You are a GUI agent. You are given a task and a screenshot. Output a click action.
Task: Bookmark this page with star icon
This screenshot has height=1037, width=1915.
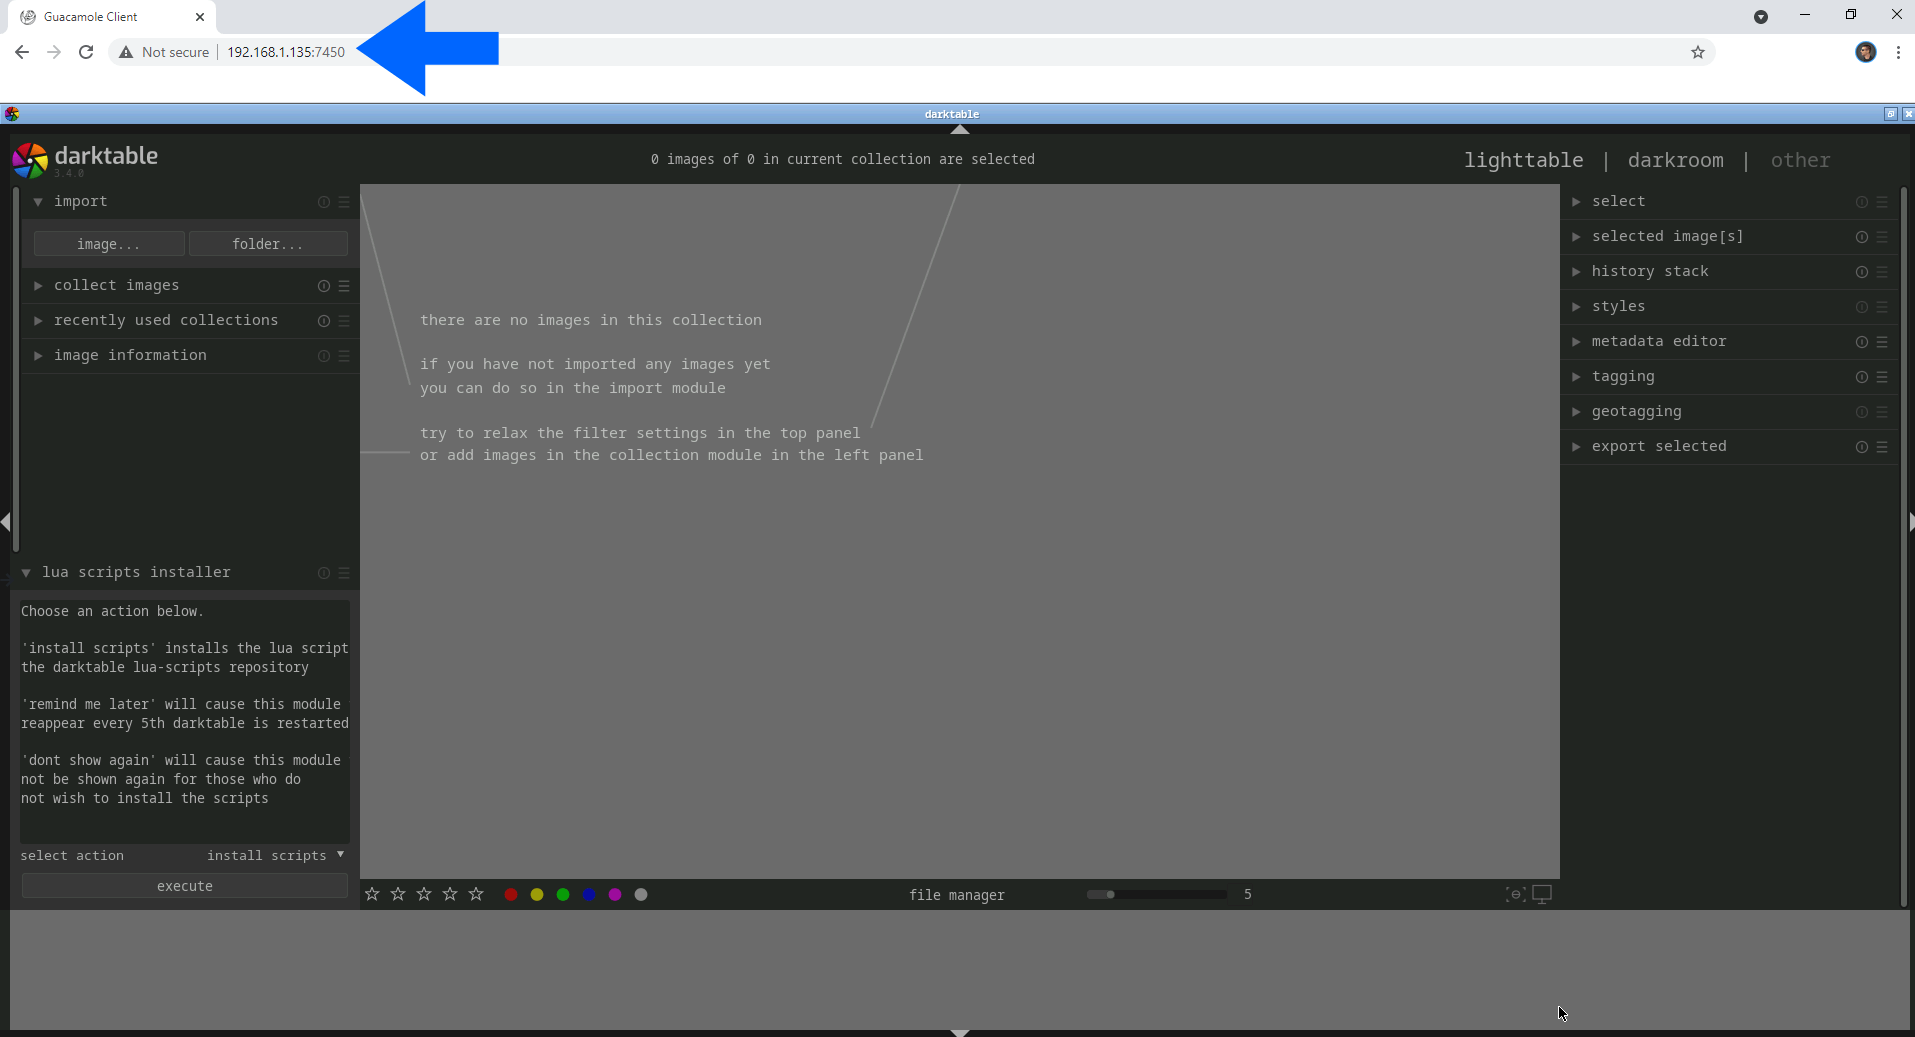pos(1698,52)
